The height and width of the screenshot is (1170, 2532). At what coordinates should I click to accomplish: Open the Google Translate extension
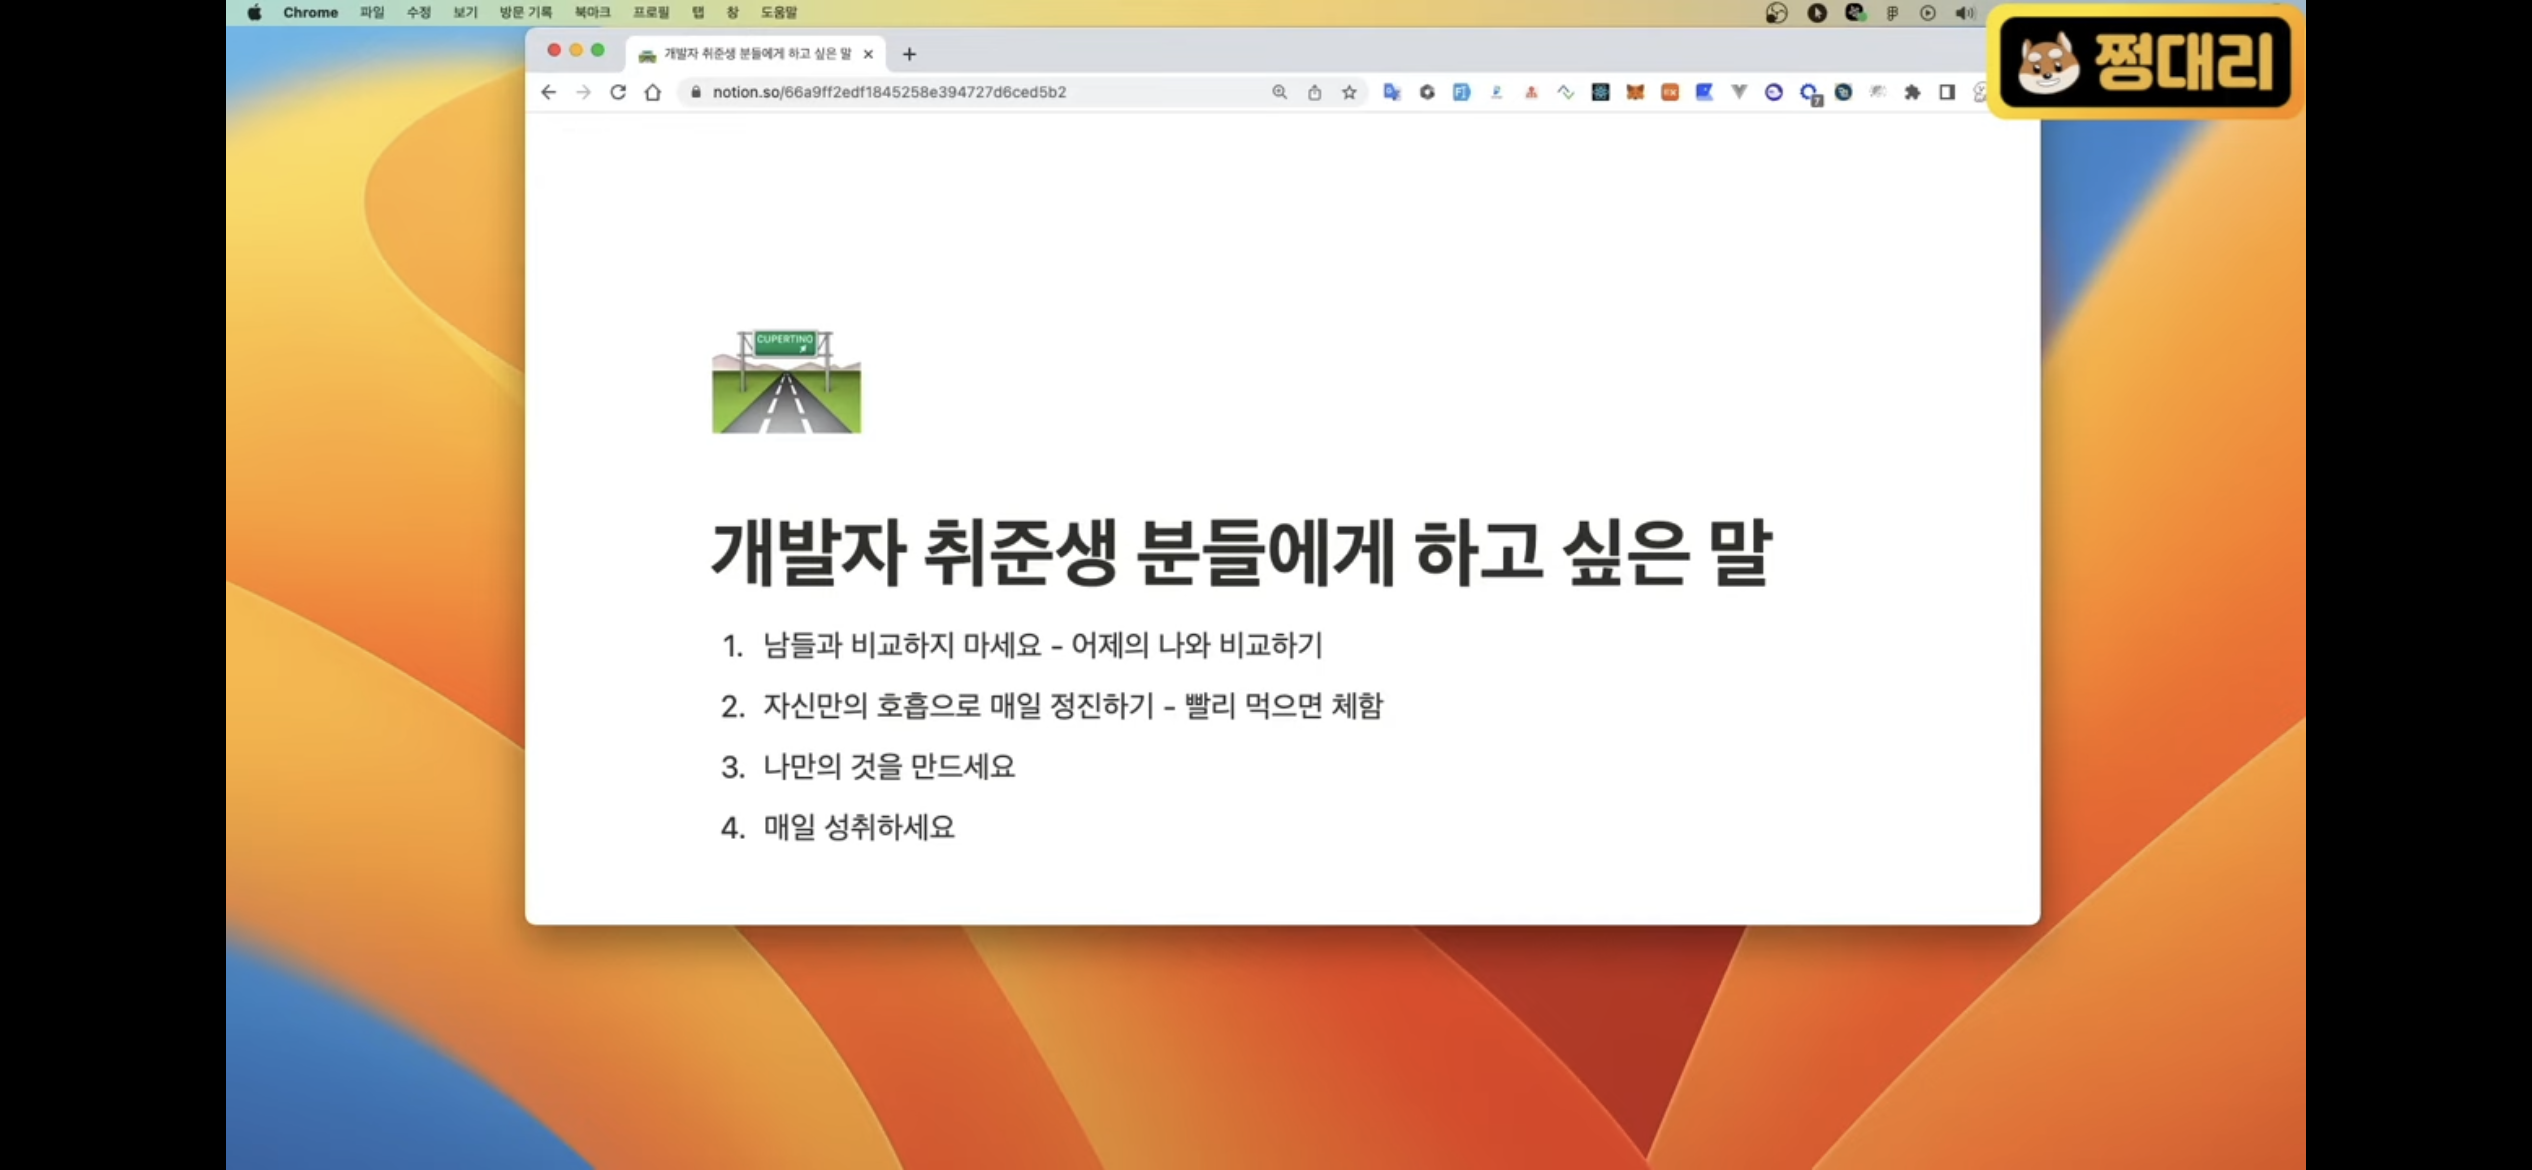(1391, 92)
